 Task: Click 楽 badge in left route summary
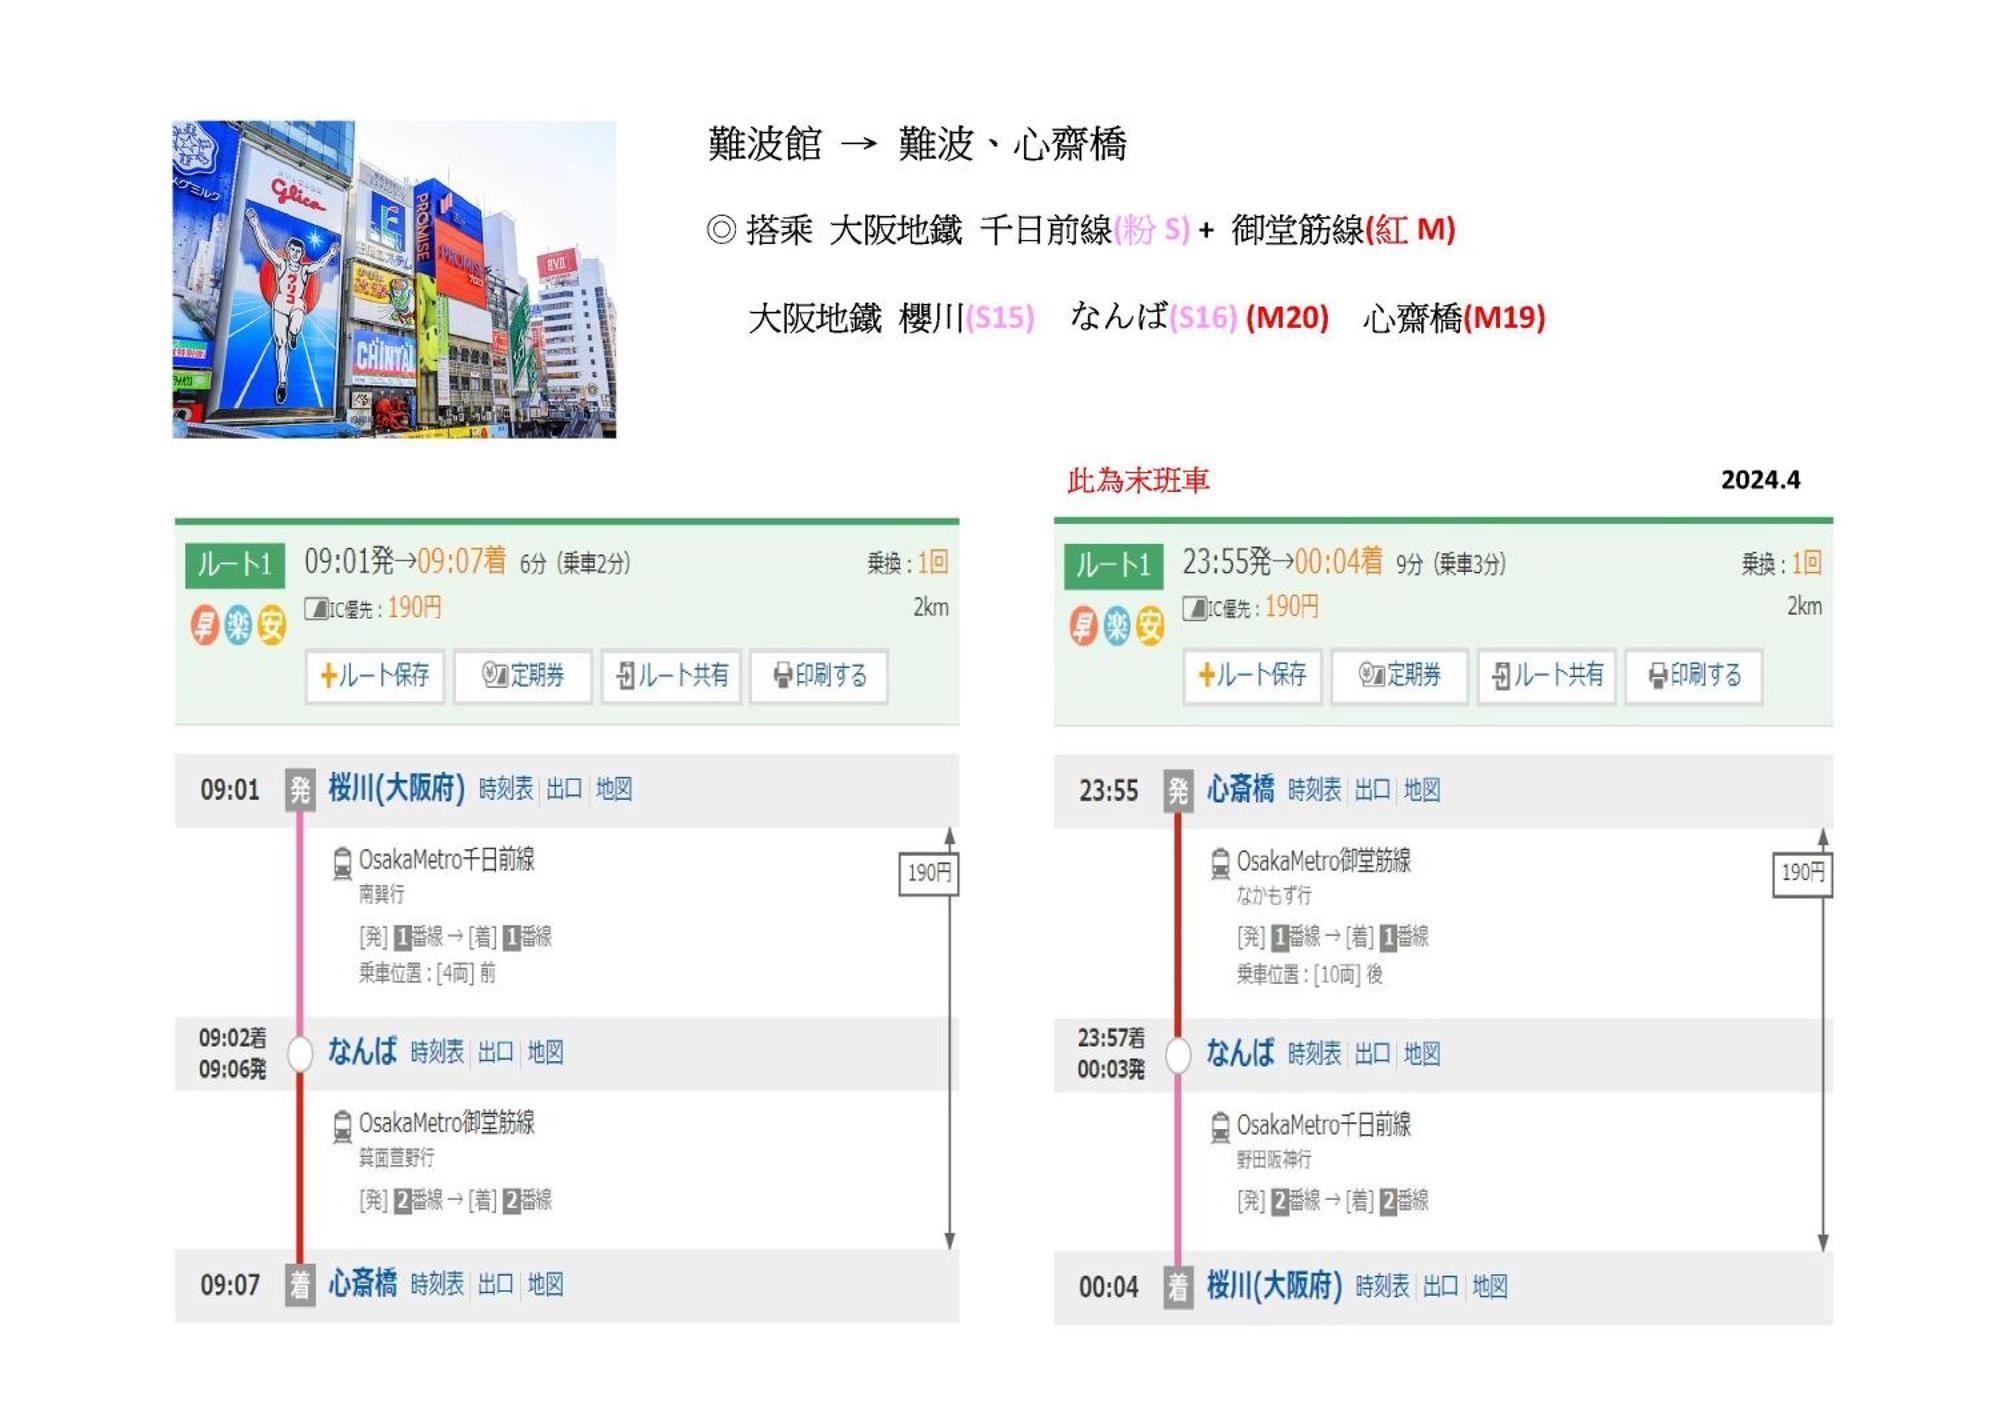point(238,626)
